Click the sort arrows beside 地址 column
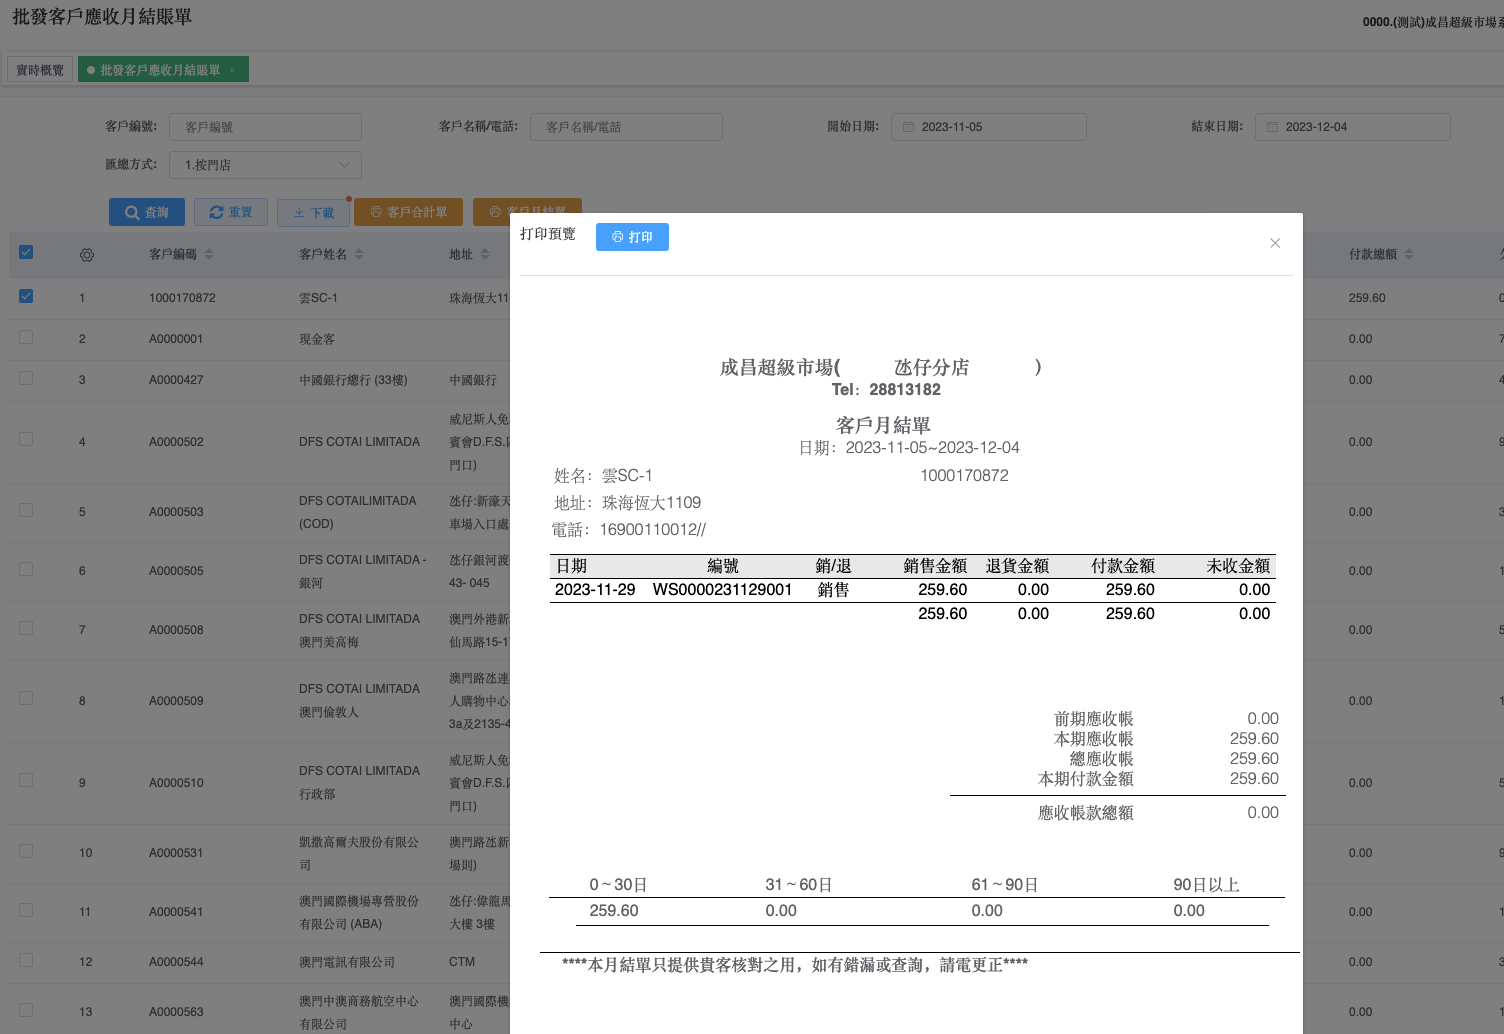 [x=485, y=255]
